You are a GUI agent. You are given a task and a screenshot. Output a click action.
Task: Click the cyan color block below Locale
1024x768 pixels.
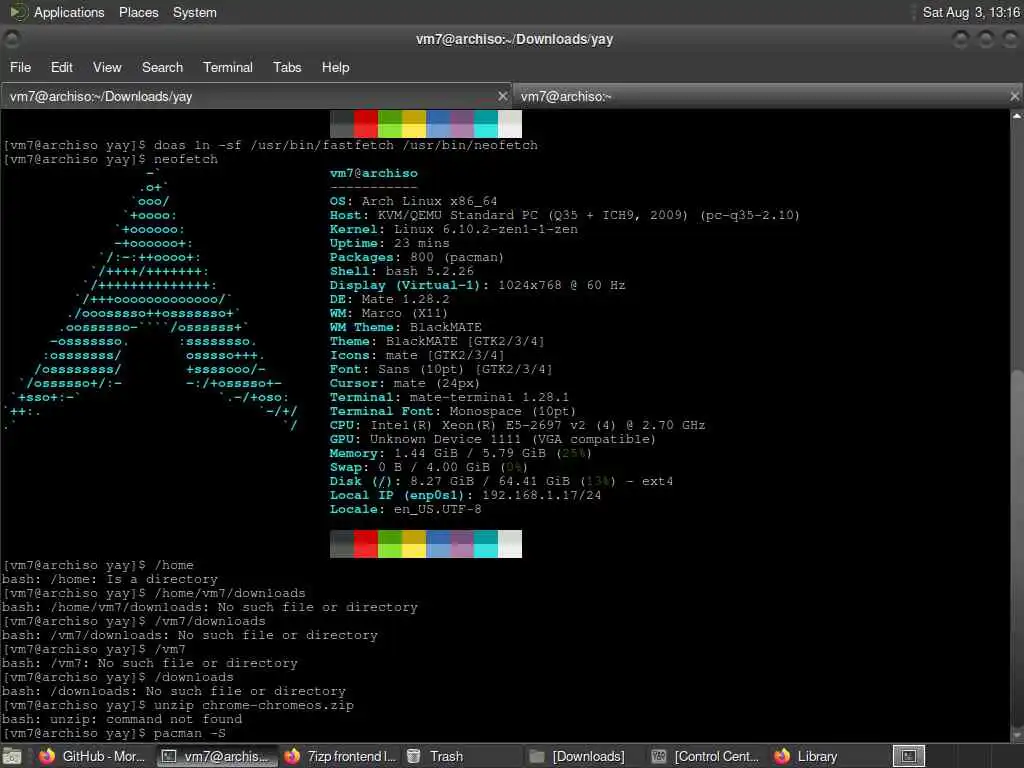click(x=485, y=544)
